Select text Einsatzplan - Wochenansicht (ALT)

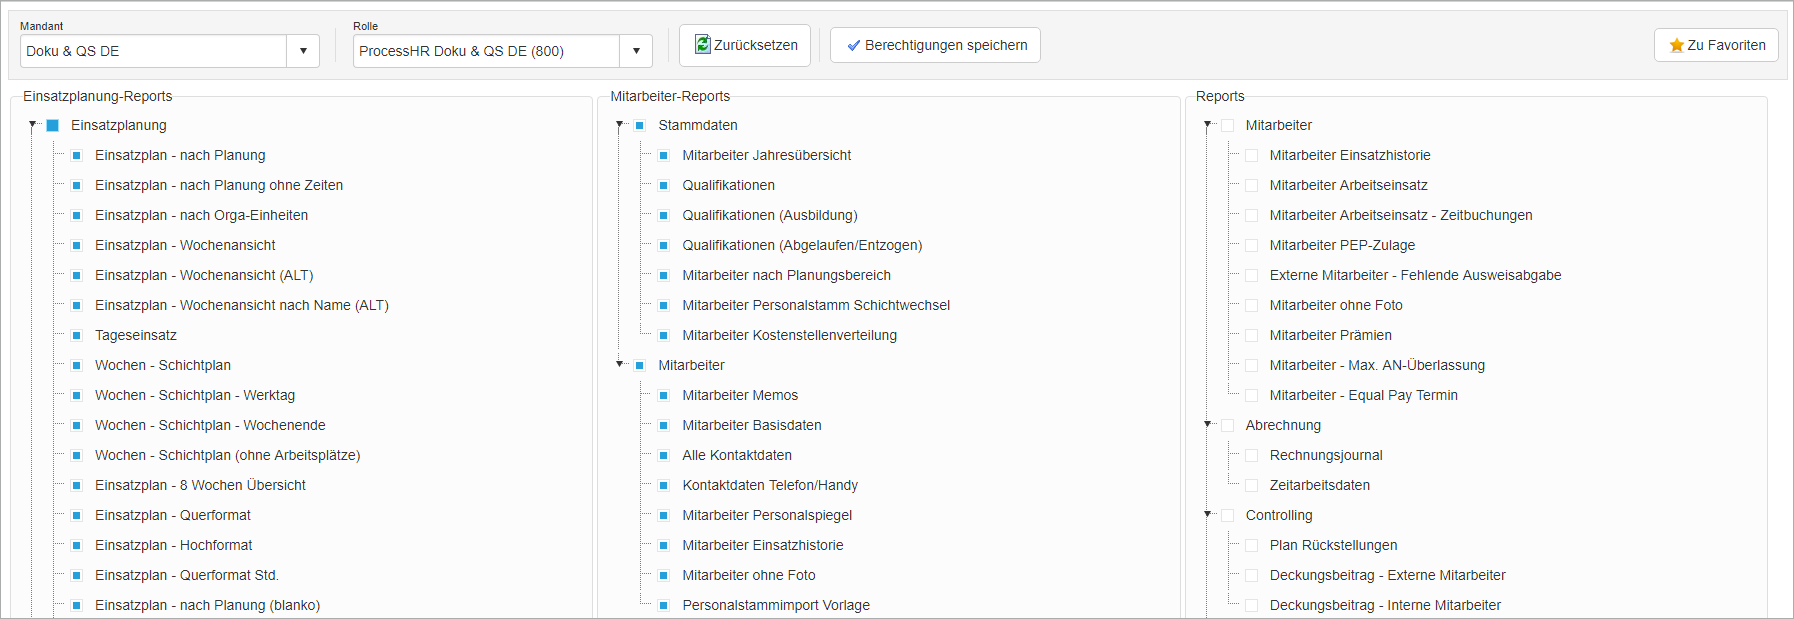point(204,275)
